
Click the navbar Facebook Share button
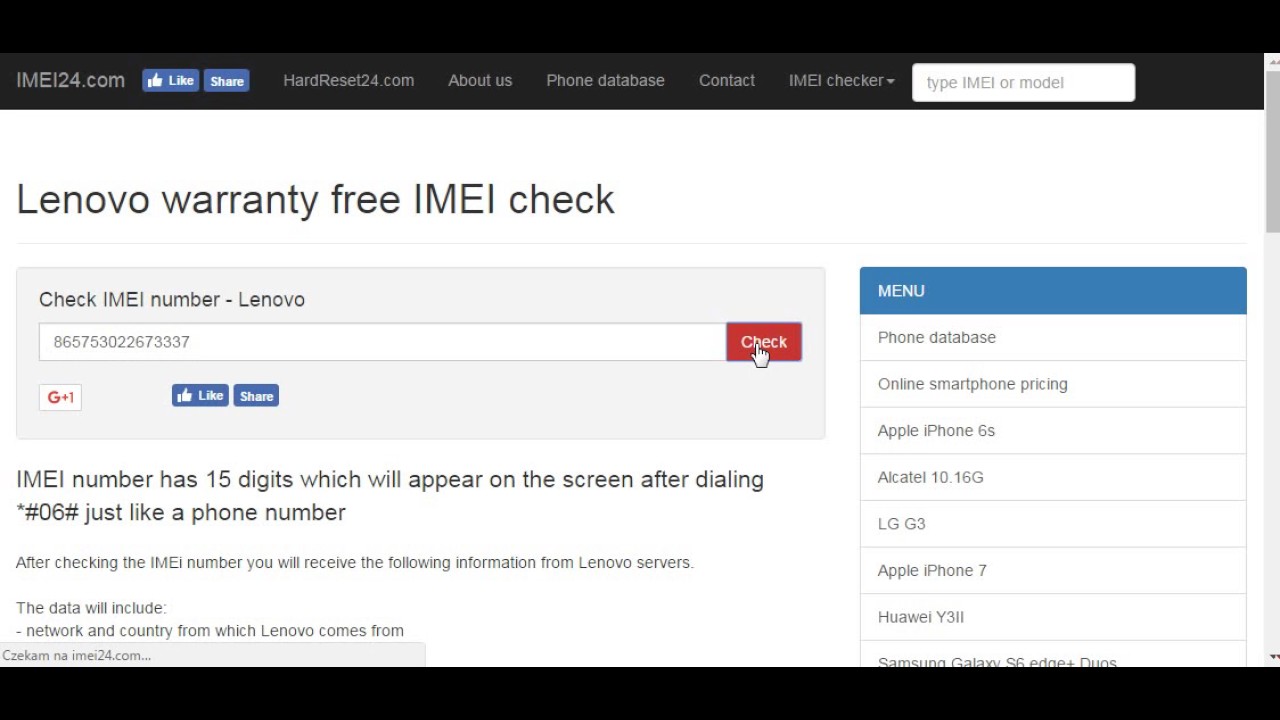pos(227,81)
